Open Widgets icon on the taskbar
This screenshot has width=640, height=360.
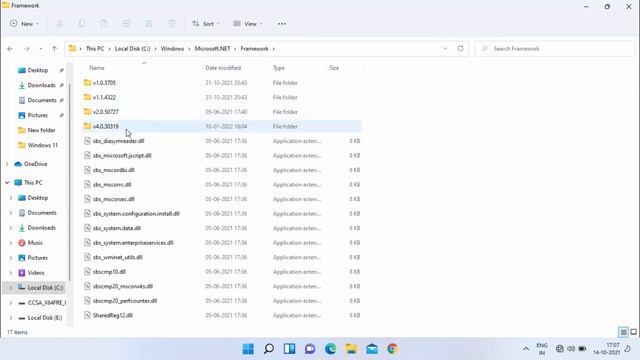point(289,349)
